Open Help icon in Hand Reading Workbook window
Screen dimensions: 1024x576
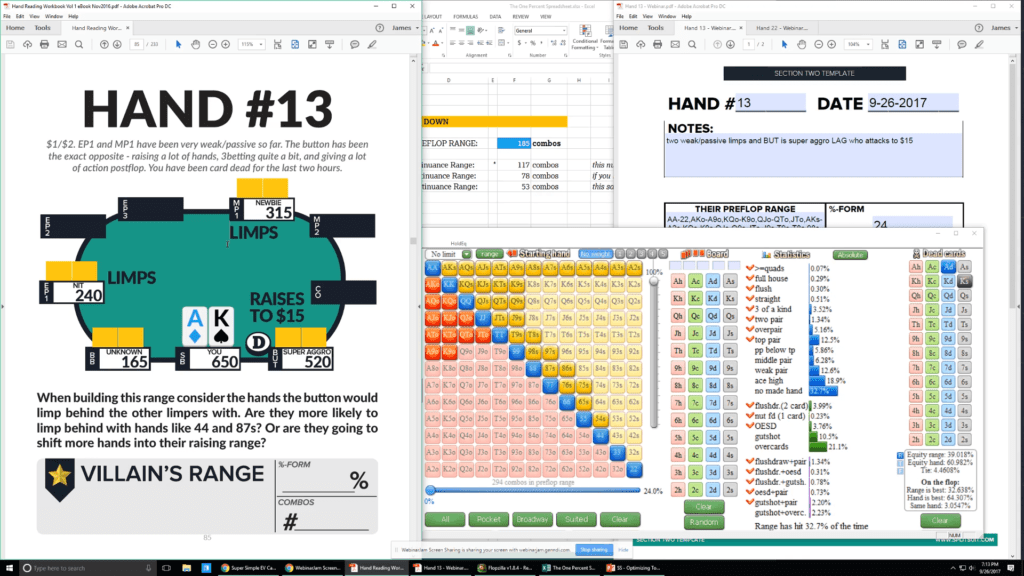[x=379, y=28]
